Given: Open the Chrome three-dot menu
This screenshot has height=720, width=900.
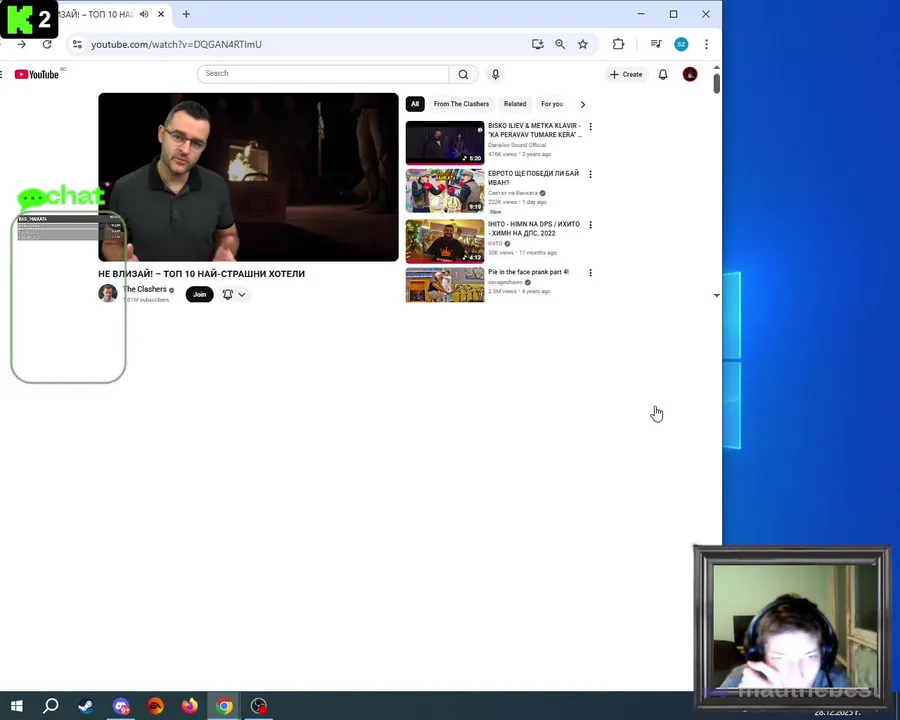Looking at the screenshot, I should click(x=707, y=44).
